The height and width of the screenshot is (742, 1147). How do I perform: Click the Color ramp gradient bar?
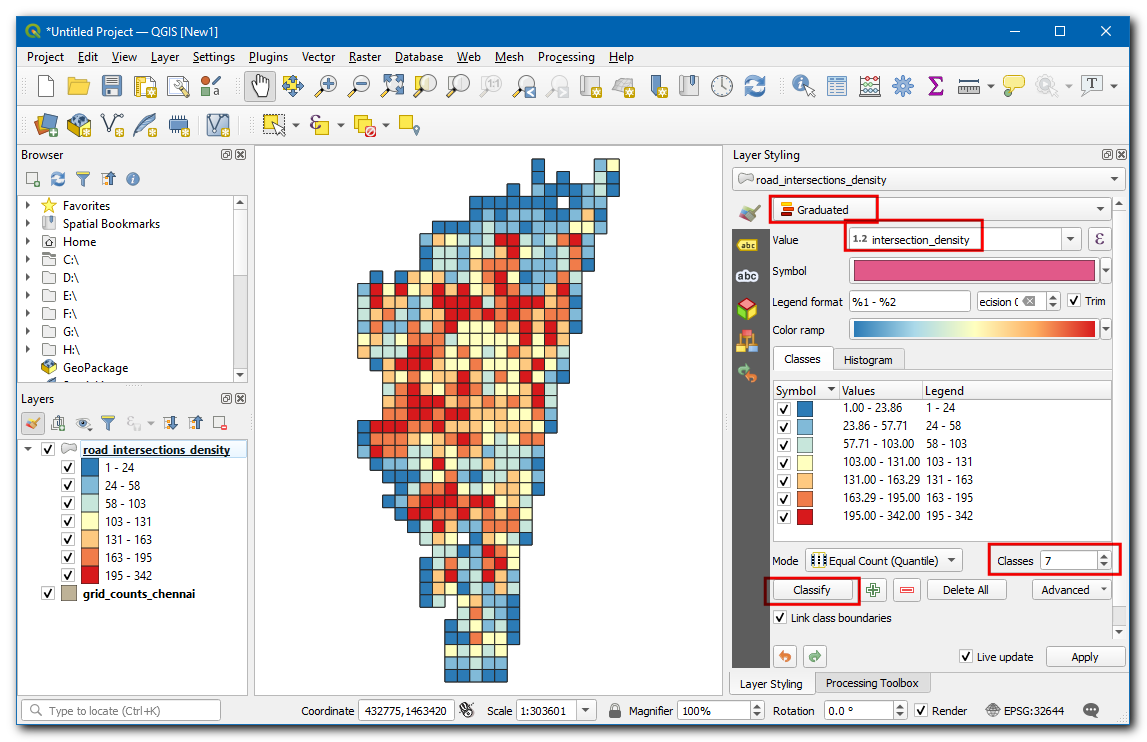[x=974, y=330]
